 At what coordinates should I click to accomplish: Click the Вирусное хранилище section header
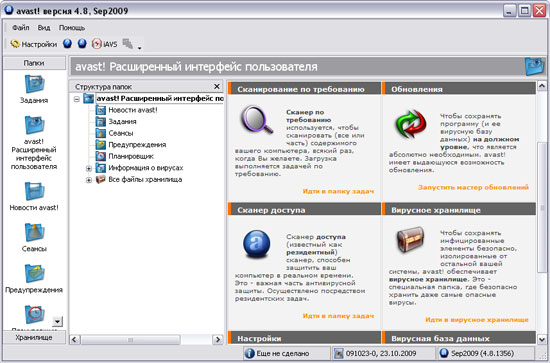pos(459,209)
